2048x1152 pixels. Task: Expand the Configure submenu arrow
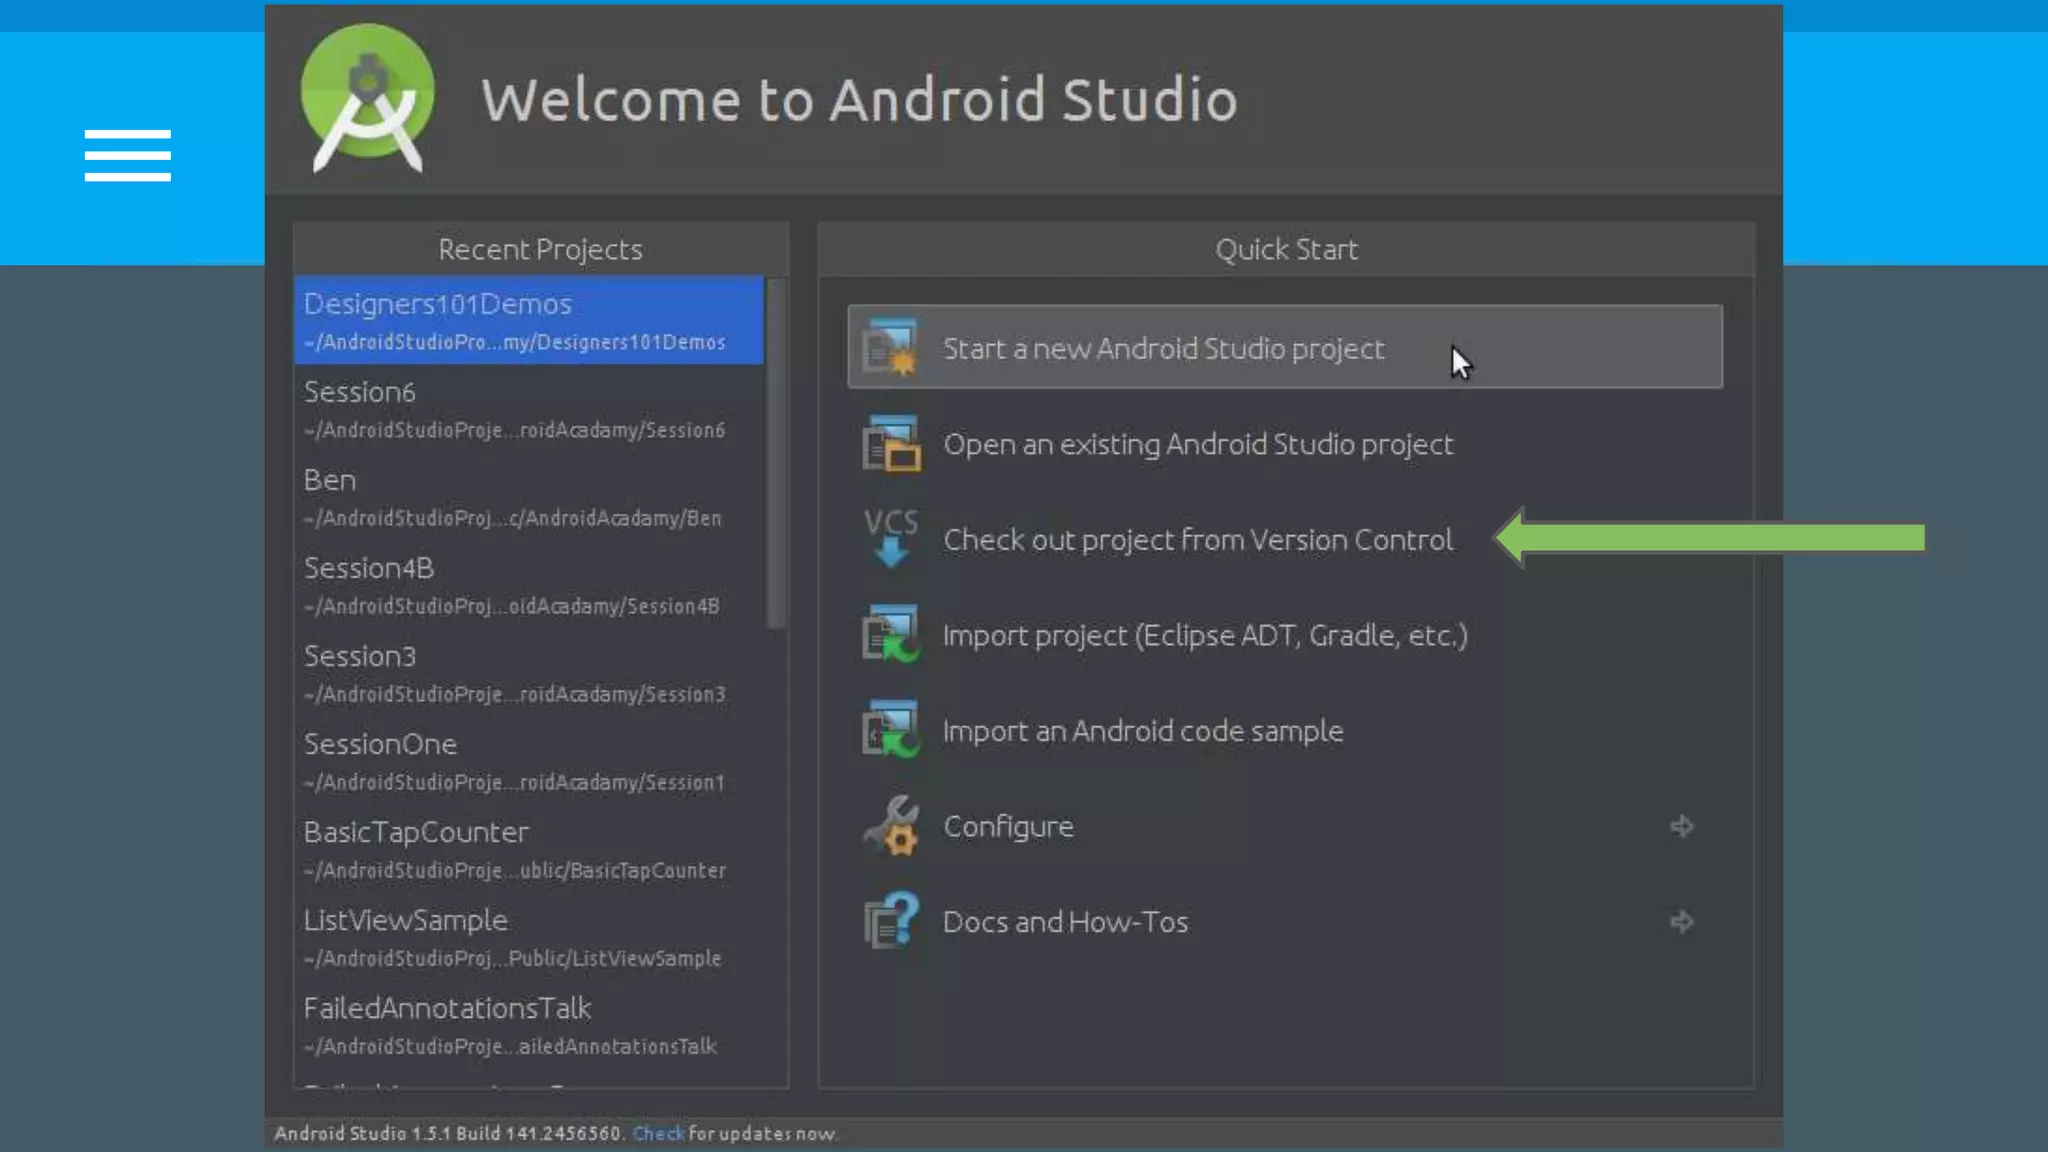pos(1682,826)
